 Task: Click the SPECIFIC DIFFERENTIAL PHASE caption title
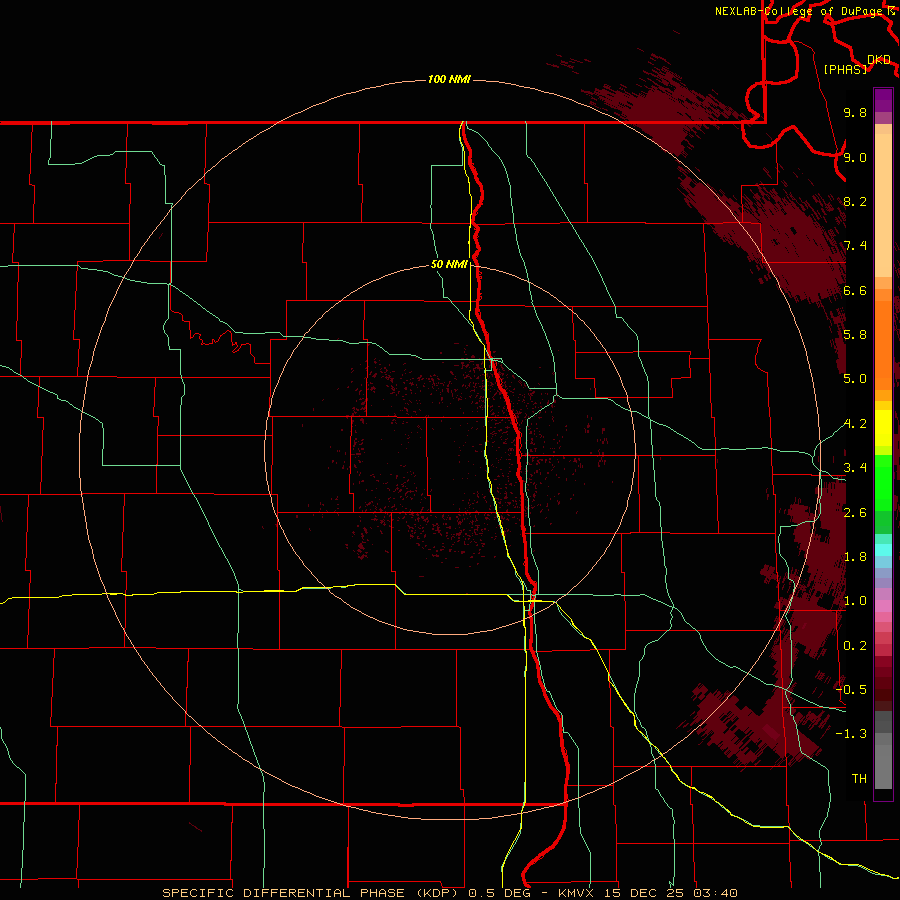point(285,893)
